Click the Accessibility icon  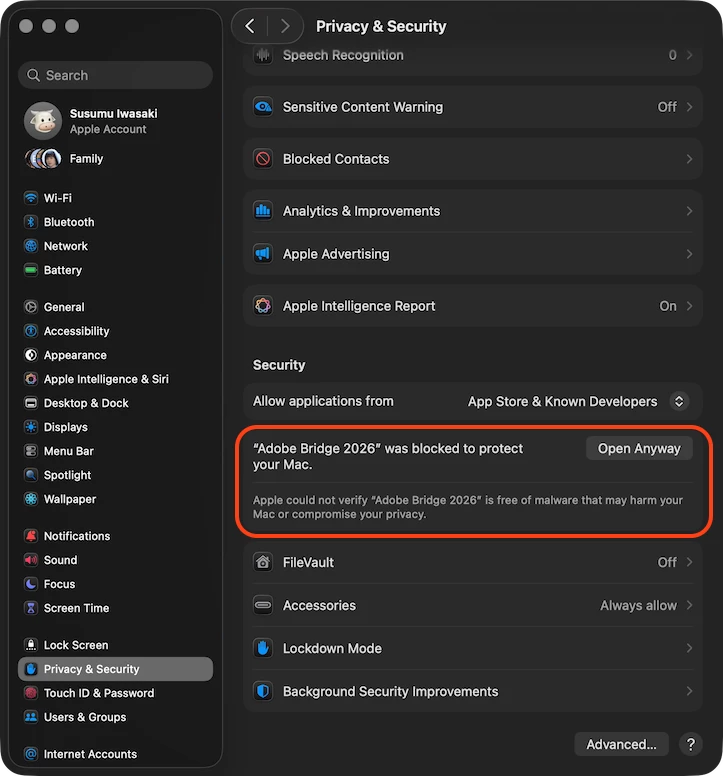tap(31, 331)
